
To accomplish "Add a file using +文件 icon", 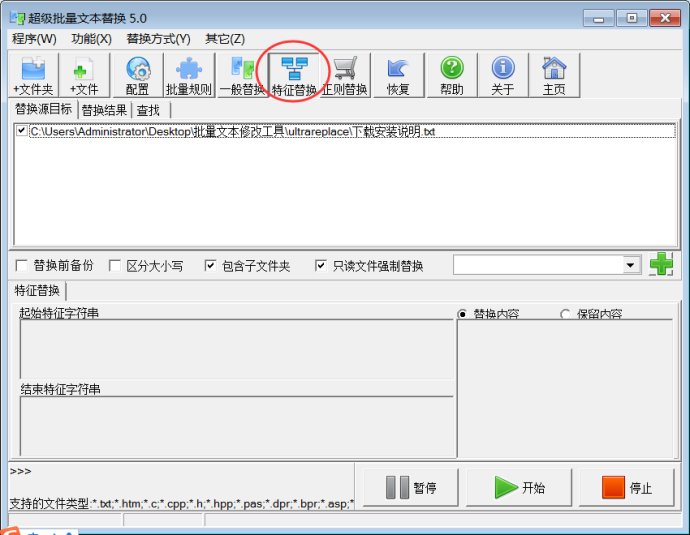I will coord(84,75).
